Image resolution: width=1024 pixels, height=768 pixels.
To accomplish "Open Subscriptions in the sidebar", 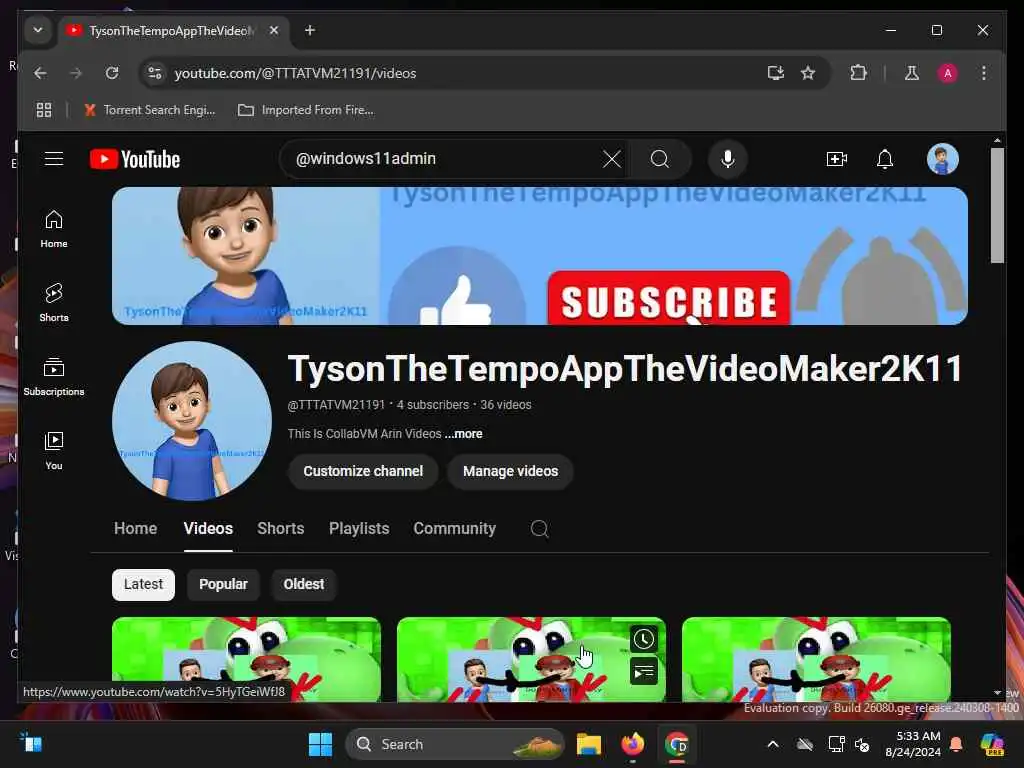I will (x=54, y=376).
